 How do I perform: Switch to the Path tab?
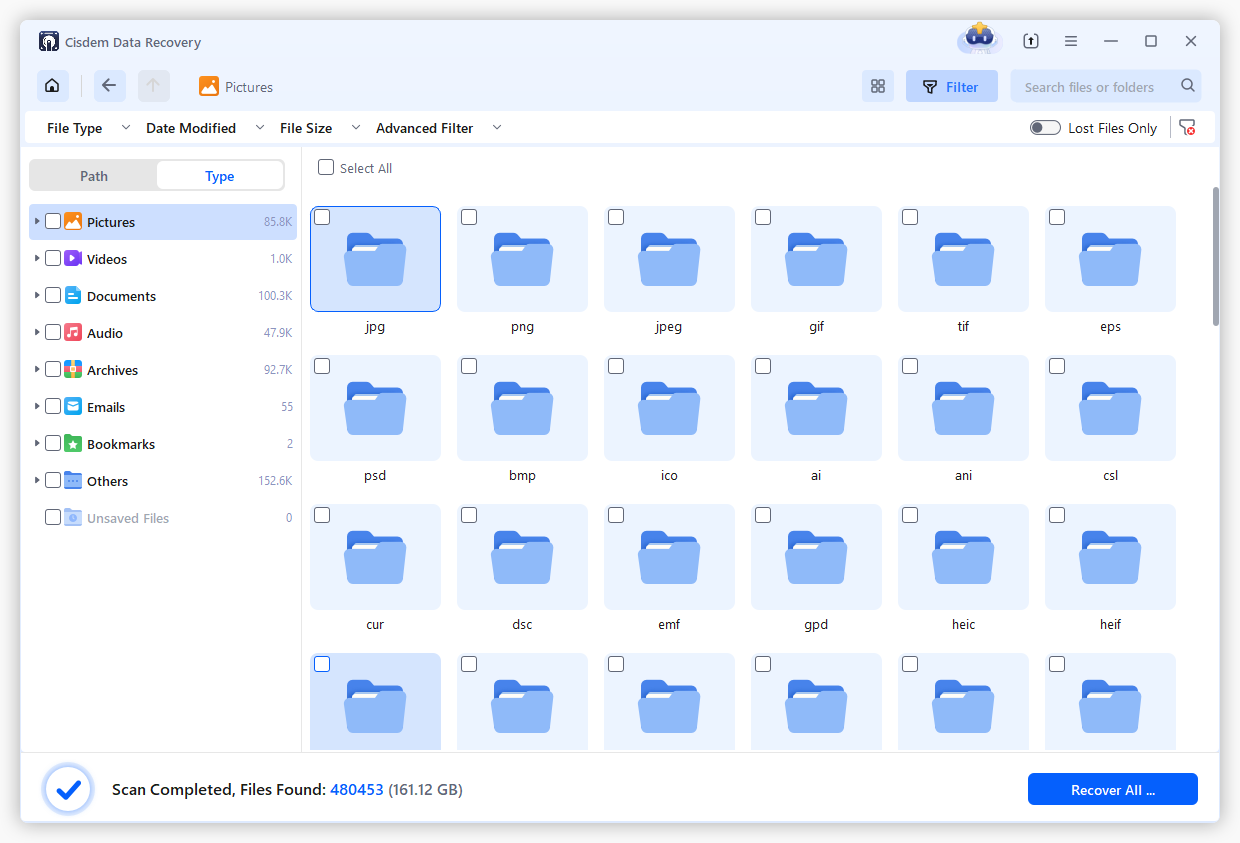[93, 175]
